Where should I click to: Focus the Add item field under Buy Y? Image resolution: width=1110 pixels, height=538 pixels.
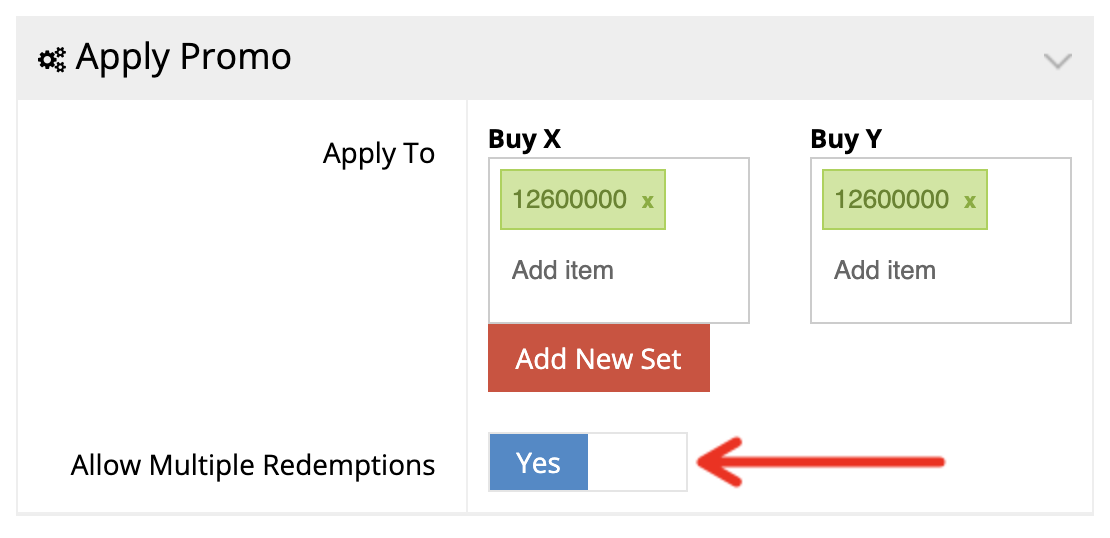885,270
